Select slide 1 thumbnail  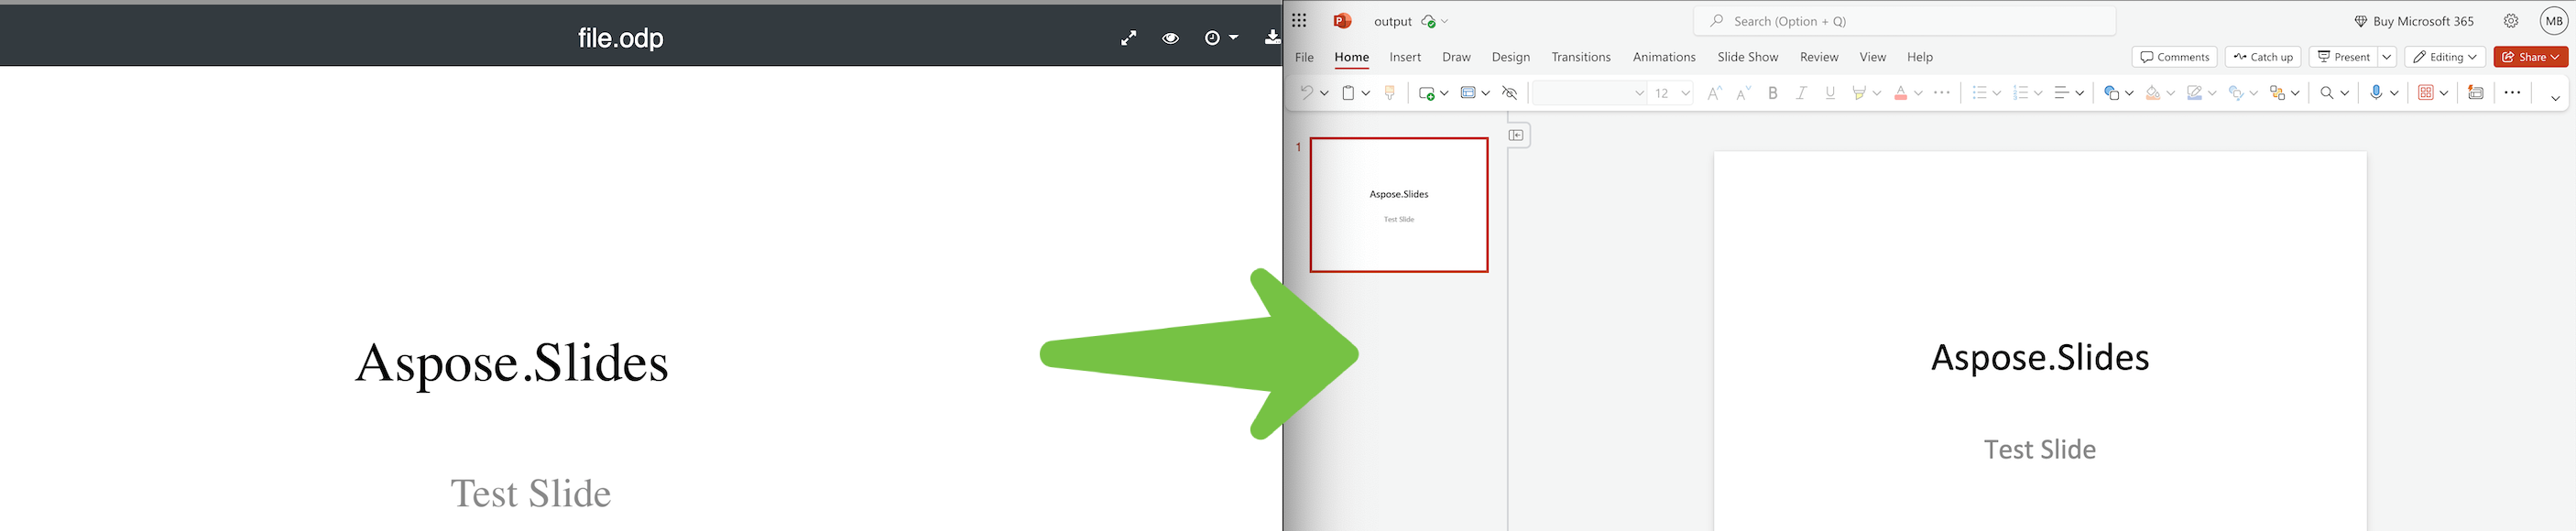(1398, 205)
